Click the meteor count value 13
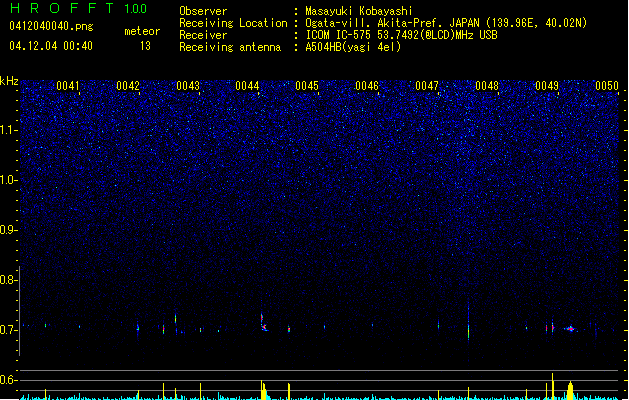 [x=145, y=46]
